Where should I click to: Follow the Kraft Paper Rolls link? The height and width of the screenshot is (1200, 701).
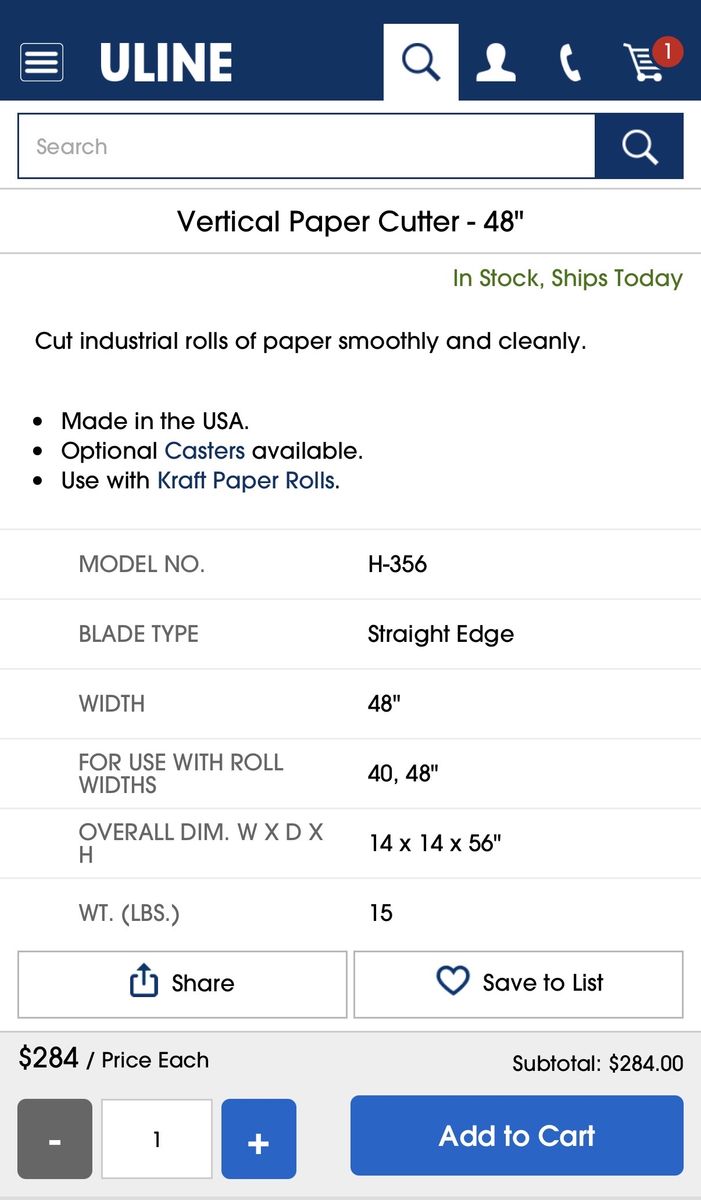coord(246,480)
